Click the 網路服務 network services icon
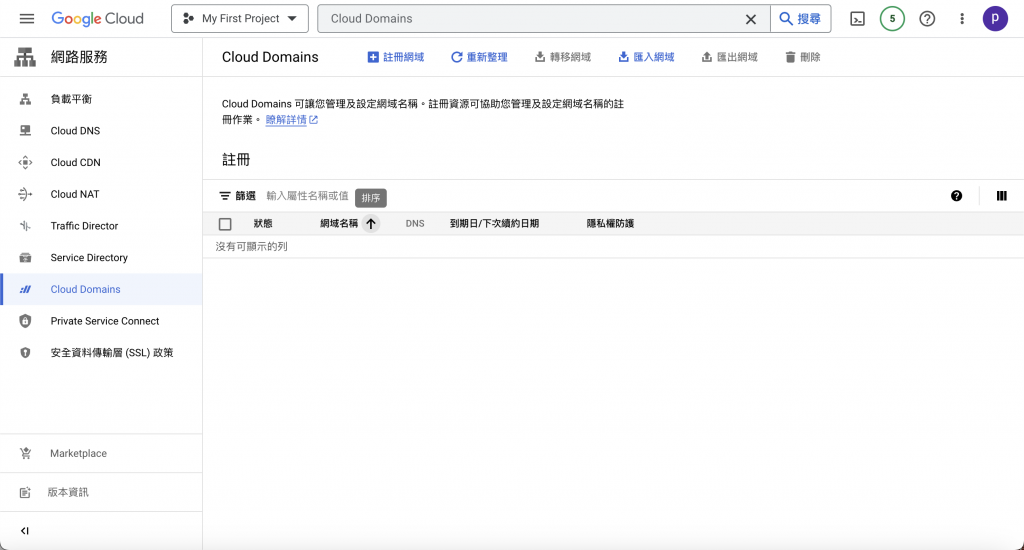The width and height of the screenshot is (1024, 550). coord(25,57)
